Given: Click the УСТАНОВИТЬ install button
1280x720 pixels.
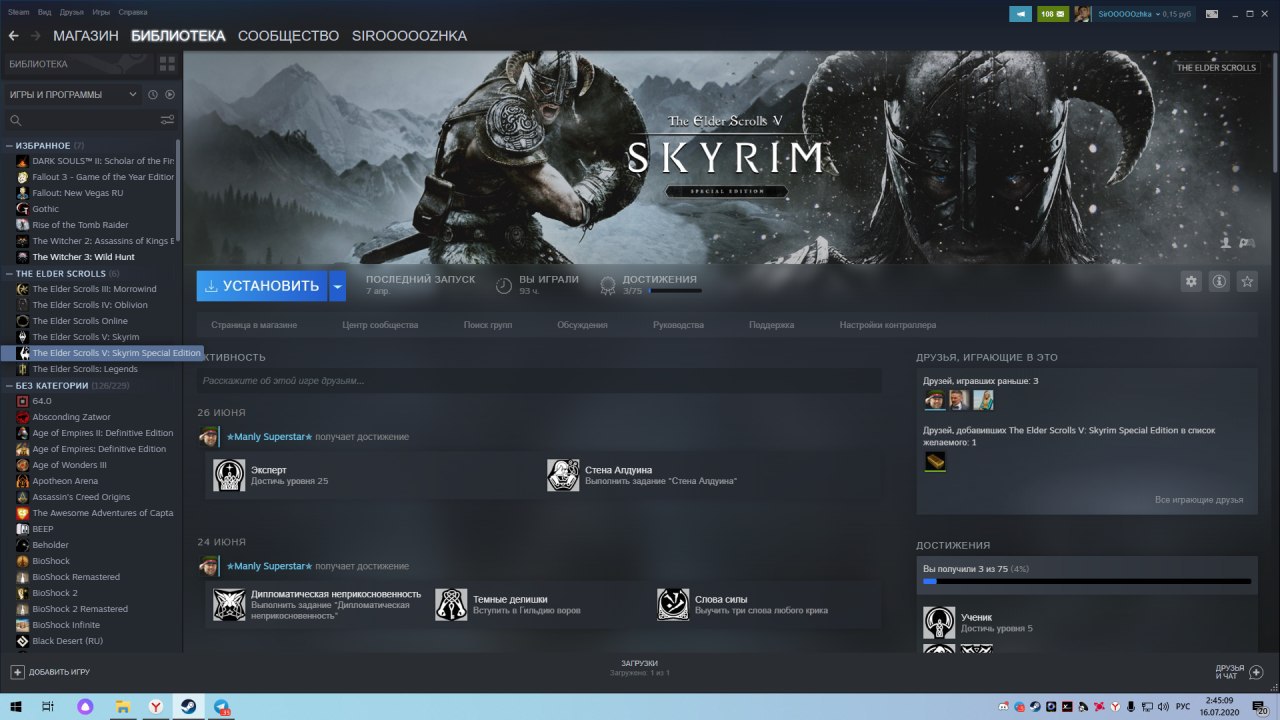Looking at the screenshot, I should (x=262, y=286).
